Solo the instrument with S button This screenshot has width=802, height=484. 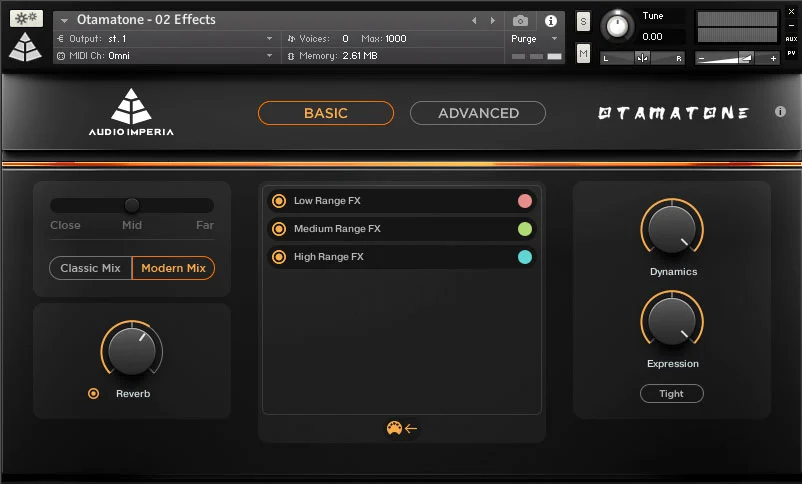coord(583,21)
